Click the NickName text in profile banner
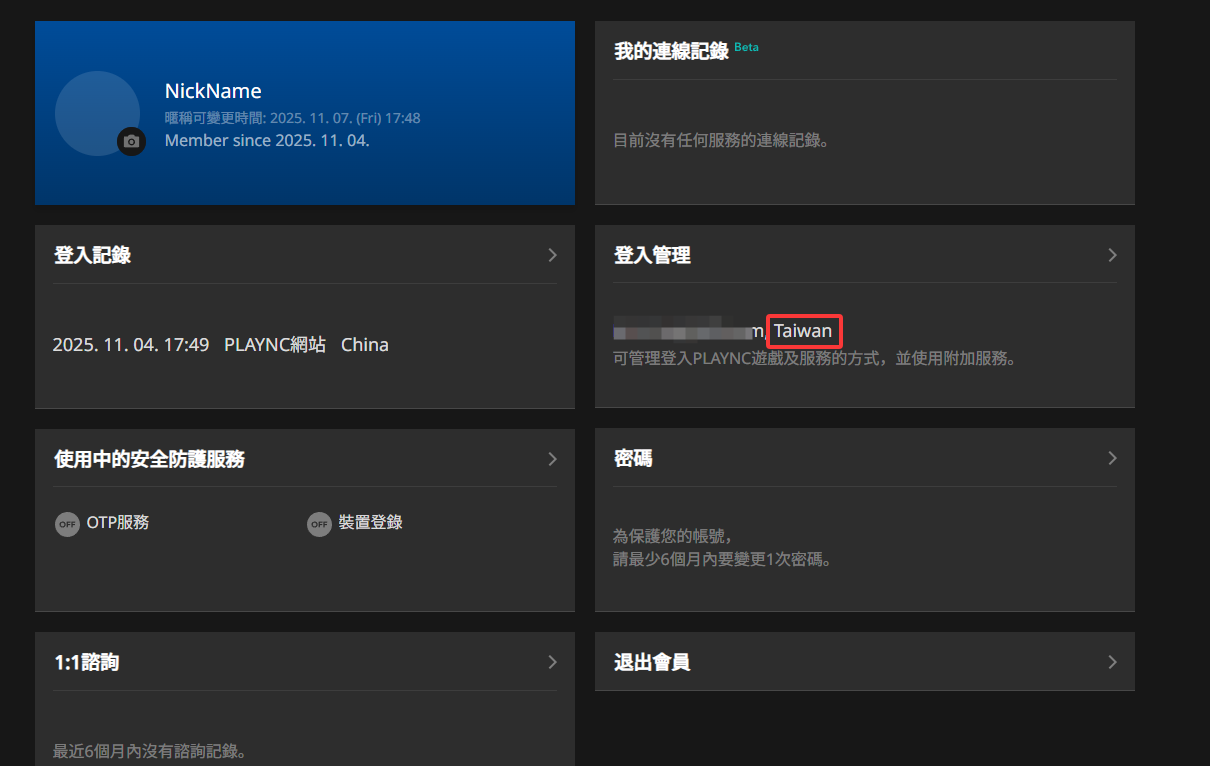 coord(213,91)
